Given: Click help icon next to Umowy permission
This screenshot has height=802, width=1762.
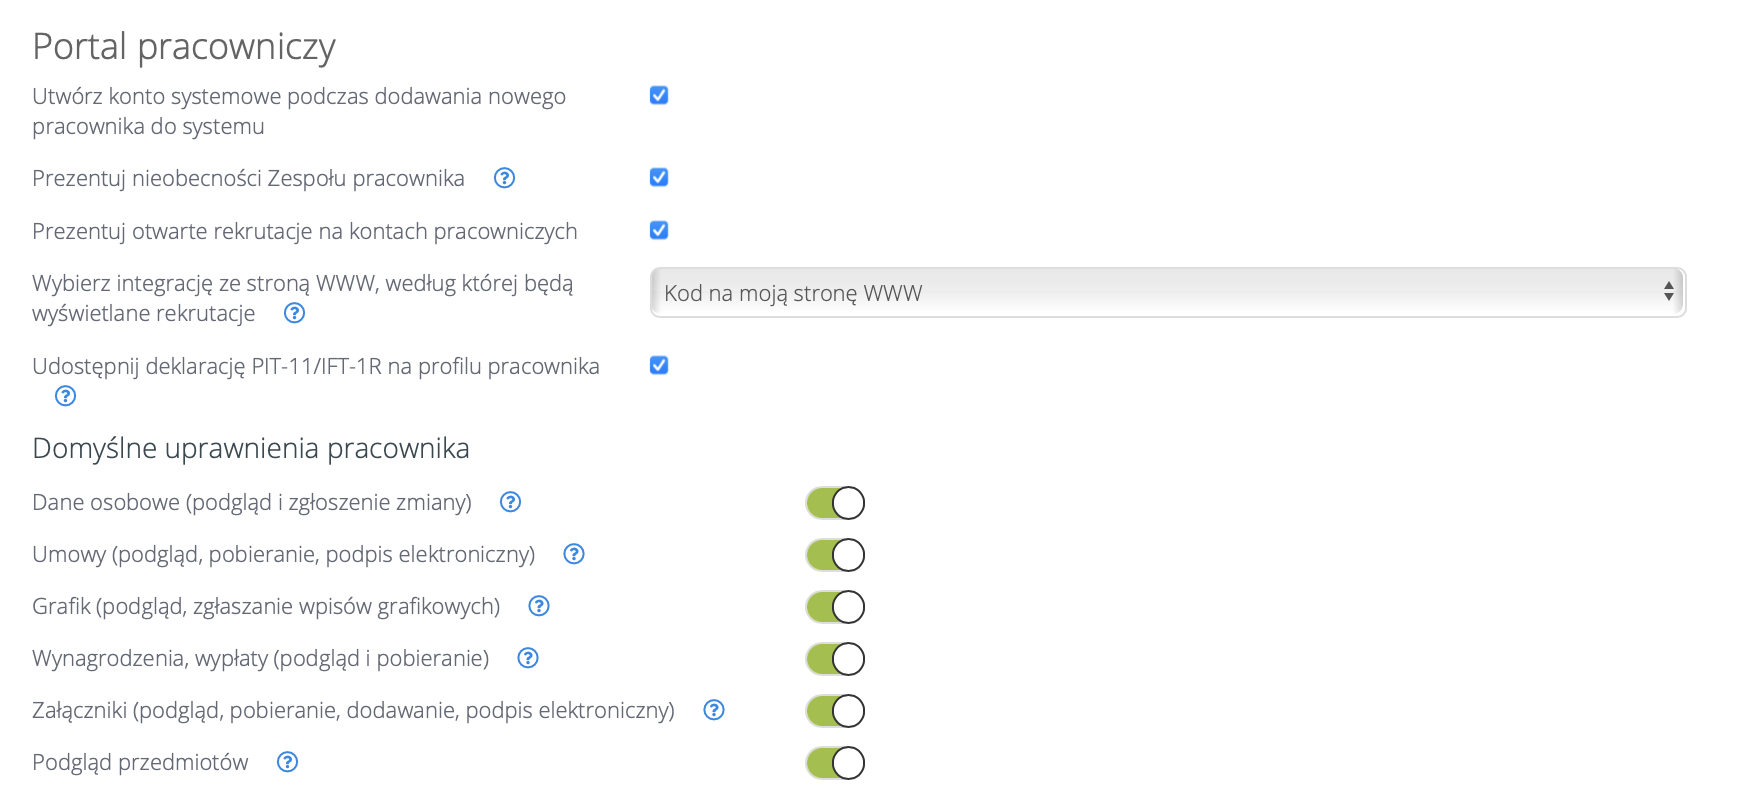Looking at the screenshot, I should coord(574,554).
